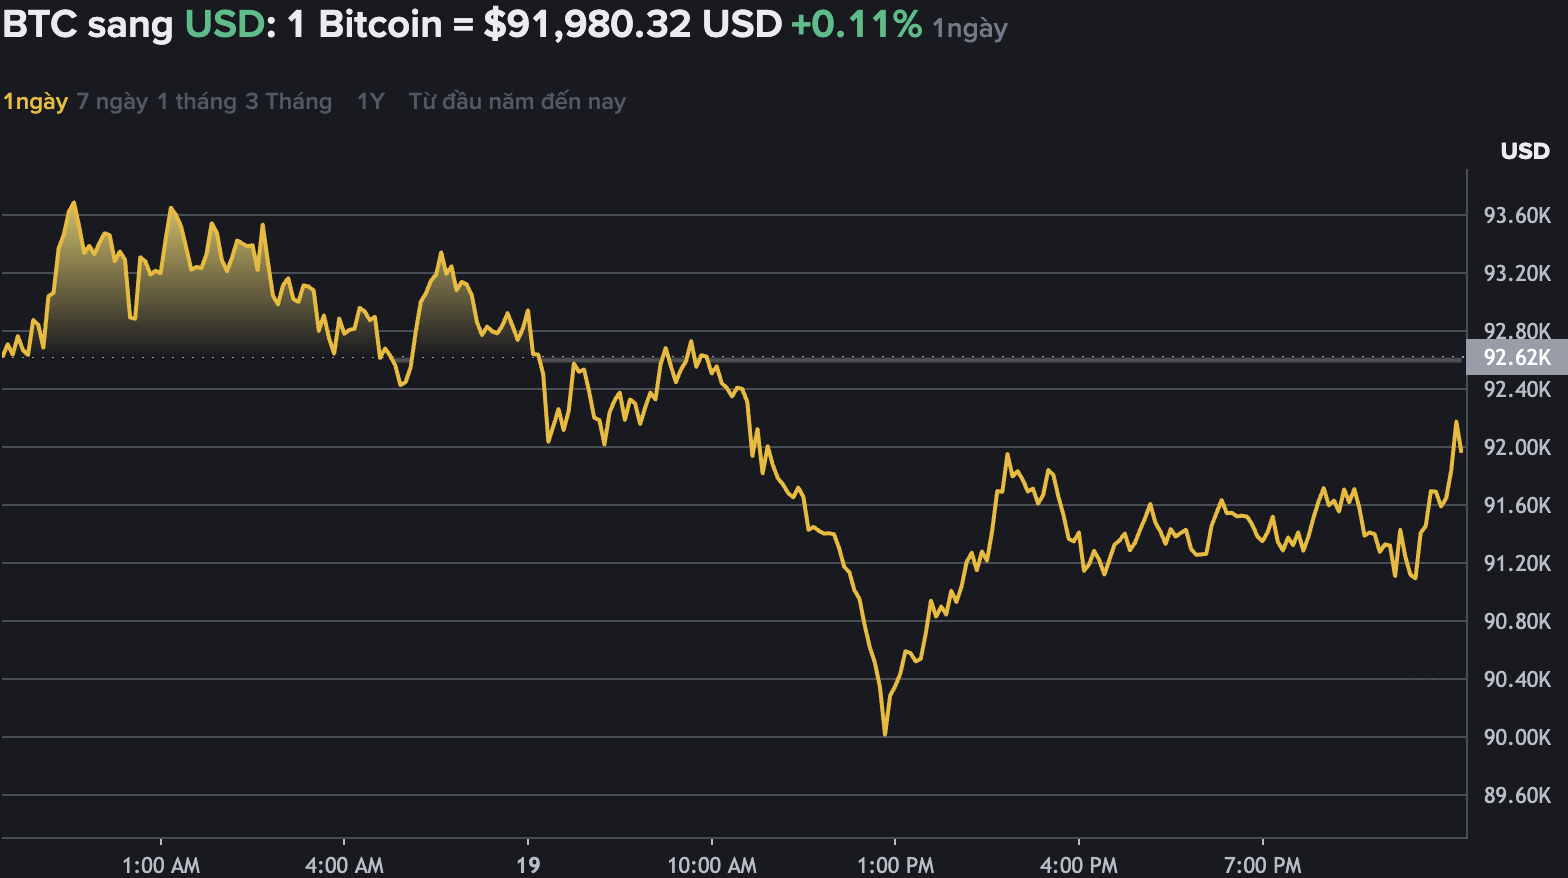Open the 1 tháng chart period
The image size is (1568, 878).
coord(196,101)
